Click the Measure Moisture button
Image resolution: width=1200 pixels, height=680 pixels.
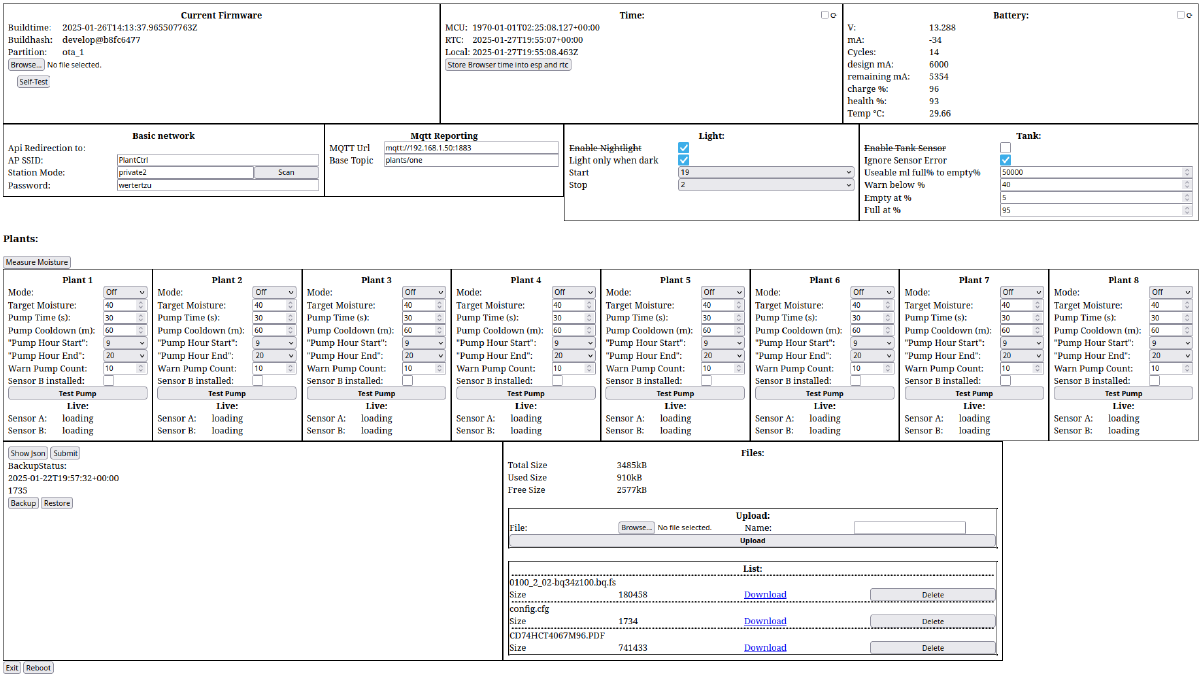click(37, 262)
